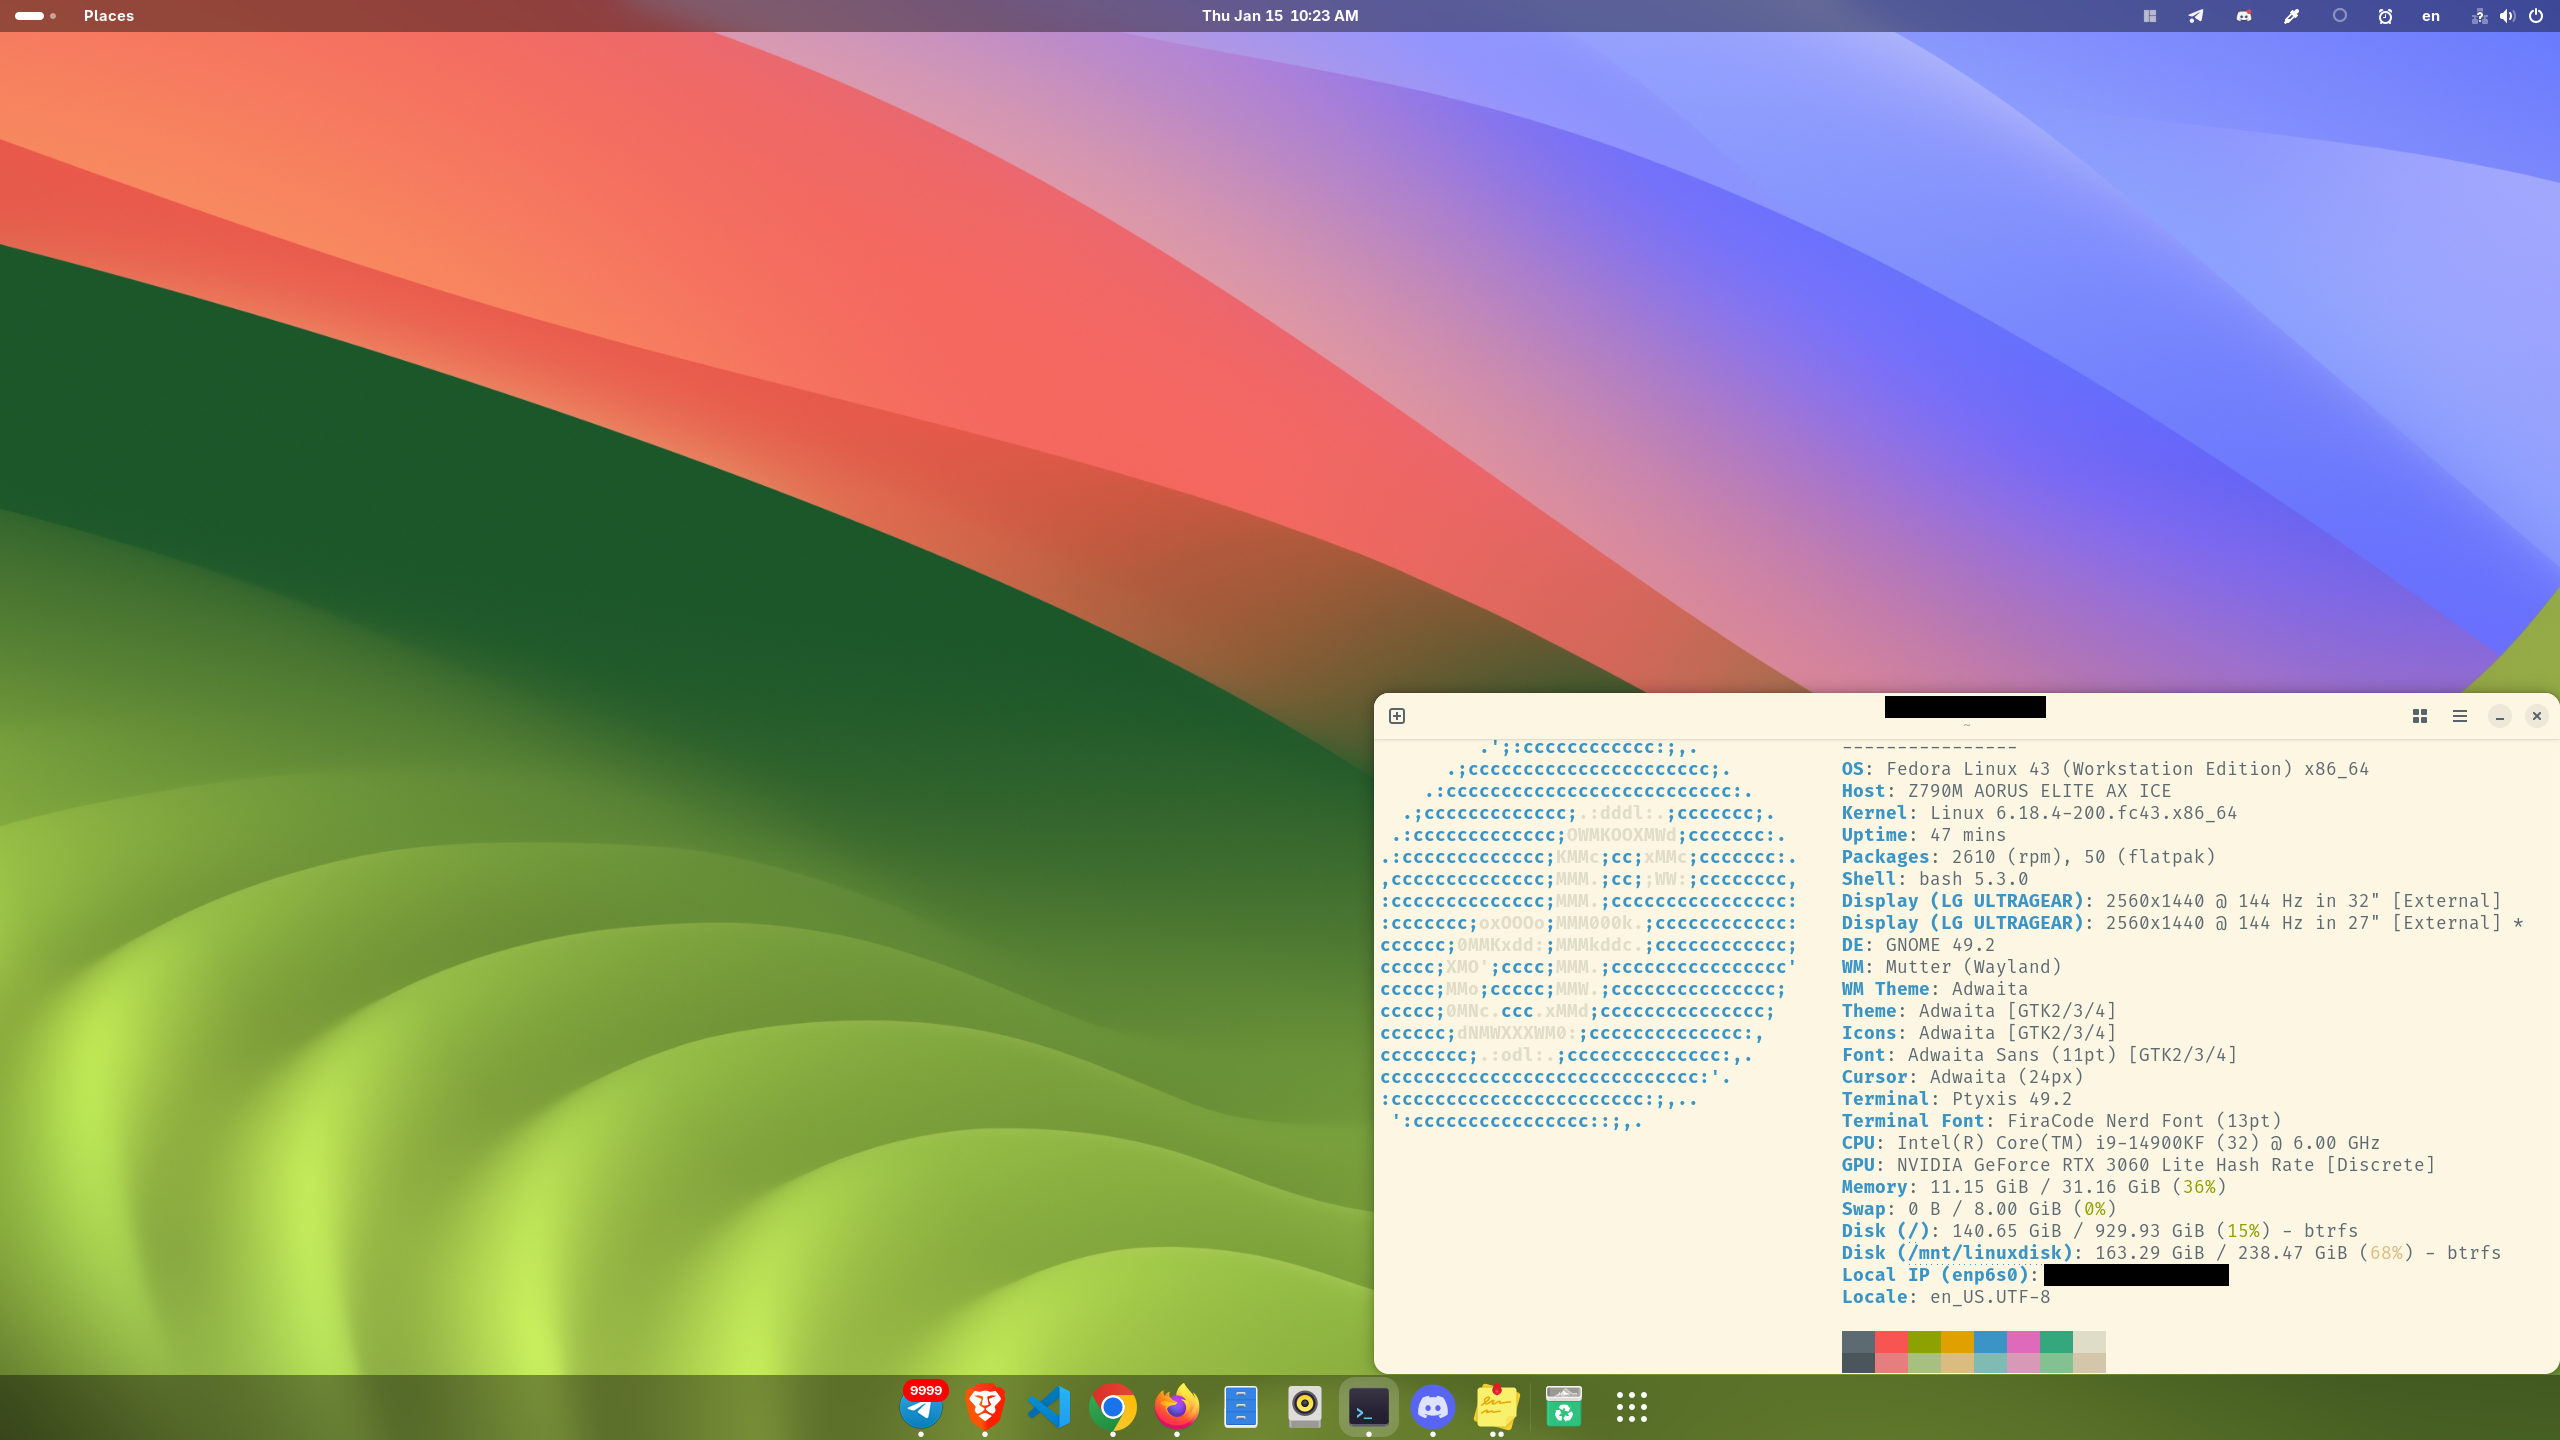Open the Trash in the dock
The image size is (2560, 1440).
click(x=1563, y=1406)
